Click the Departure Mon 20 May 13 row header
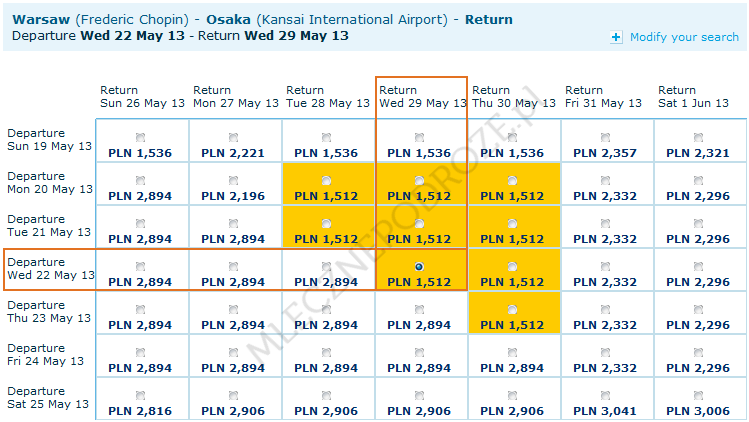 click(50, 183)
